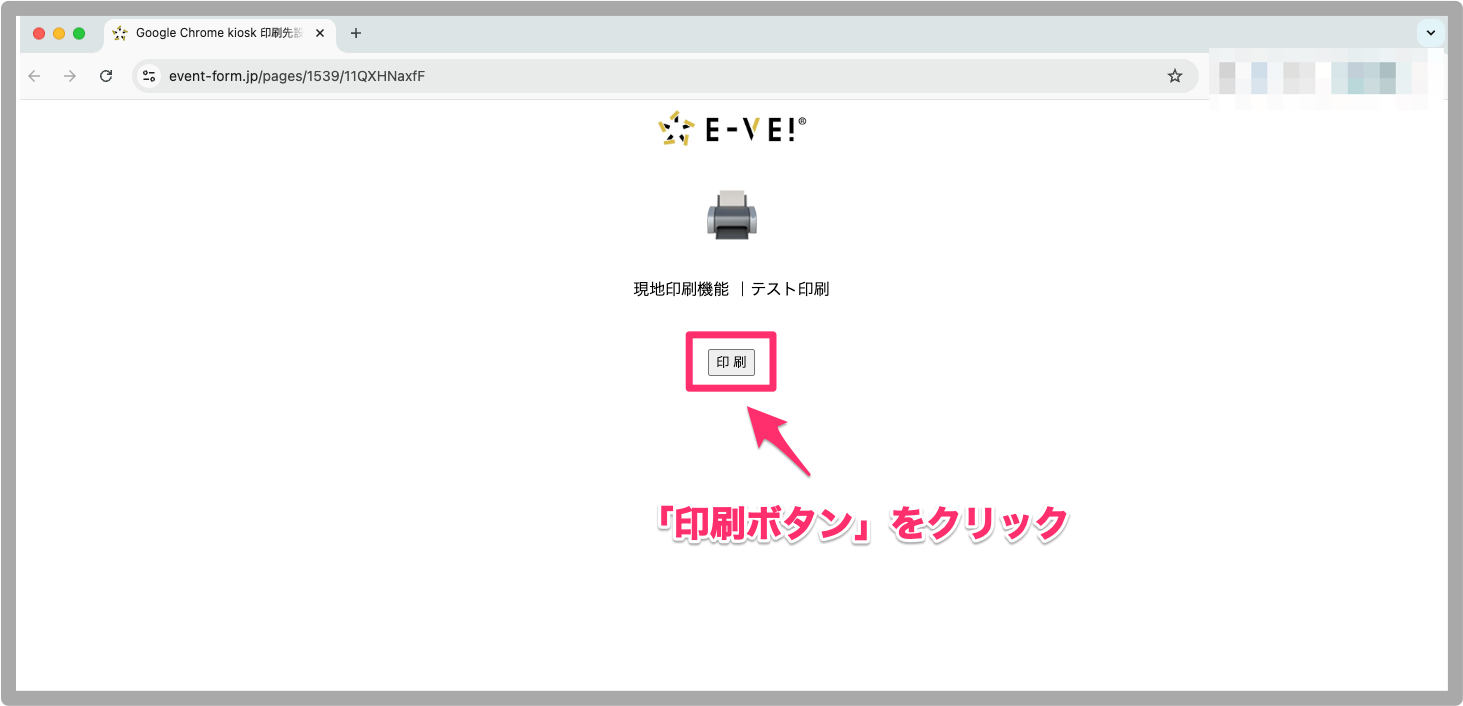Minimize the window with yellow button
The height and width of the screenshot is (706, 1463).
pos(59,33)
